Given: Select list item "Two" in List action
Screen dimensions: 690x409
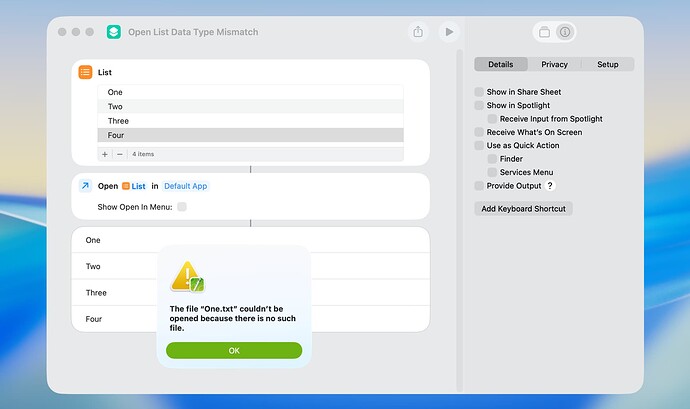Looking at the screenshot, I should (250, 107).
